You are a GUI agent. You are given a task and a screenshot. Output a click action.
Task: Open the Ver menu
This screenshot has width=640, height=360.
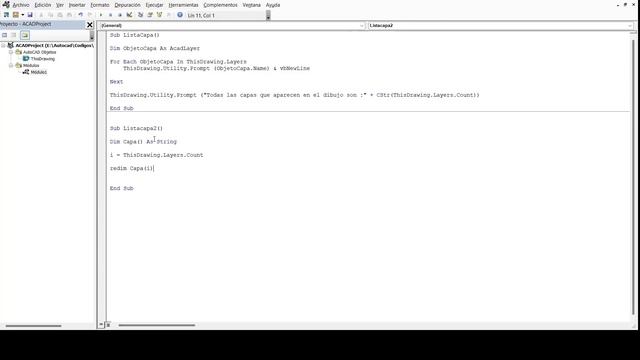[x=60, y=5]
